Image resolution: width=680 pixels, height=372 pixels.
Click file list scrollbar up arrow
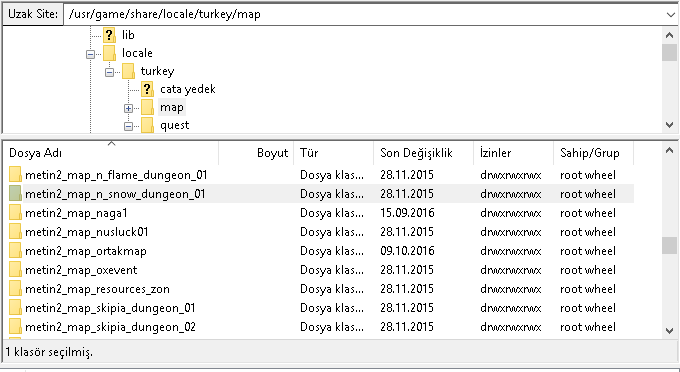670,150
